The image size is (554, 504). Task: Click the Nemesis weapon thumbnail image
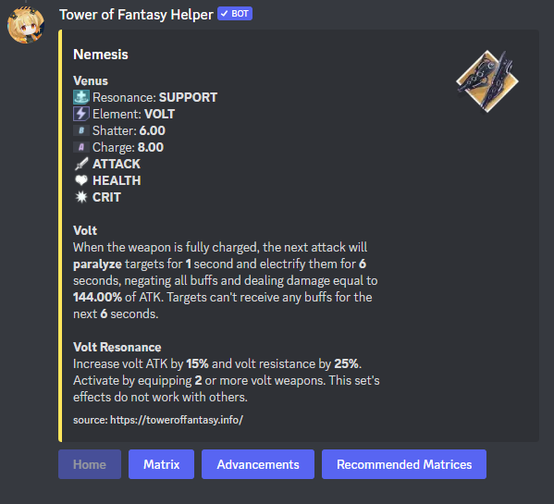487,81
